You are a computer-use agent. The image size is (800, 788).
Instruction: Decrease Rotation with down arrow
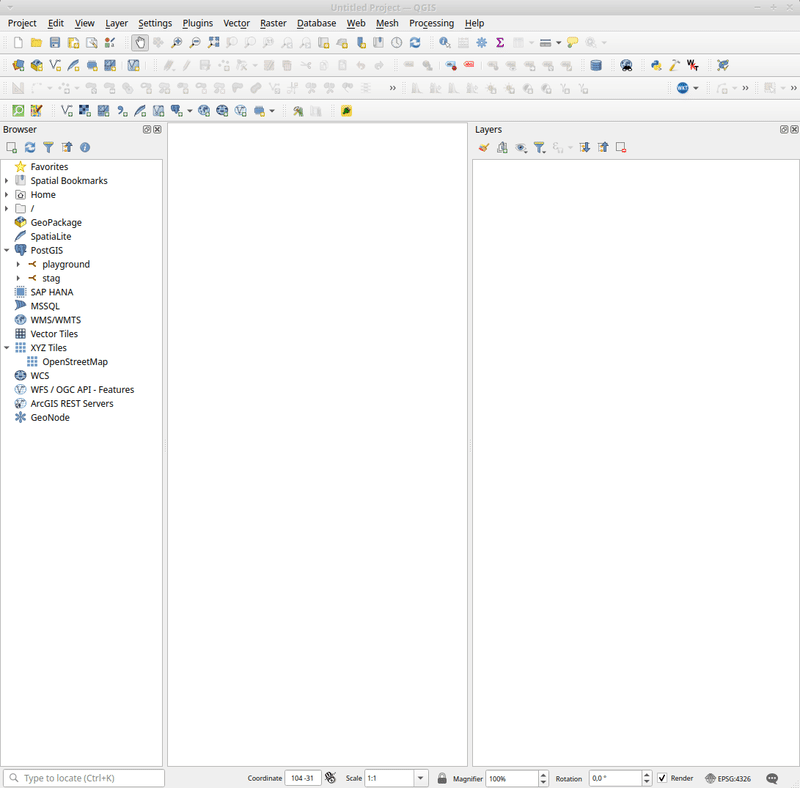pyautogui.click(x=647, y=782)
